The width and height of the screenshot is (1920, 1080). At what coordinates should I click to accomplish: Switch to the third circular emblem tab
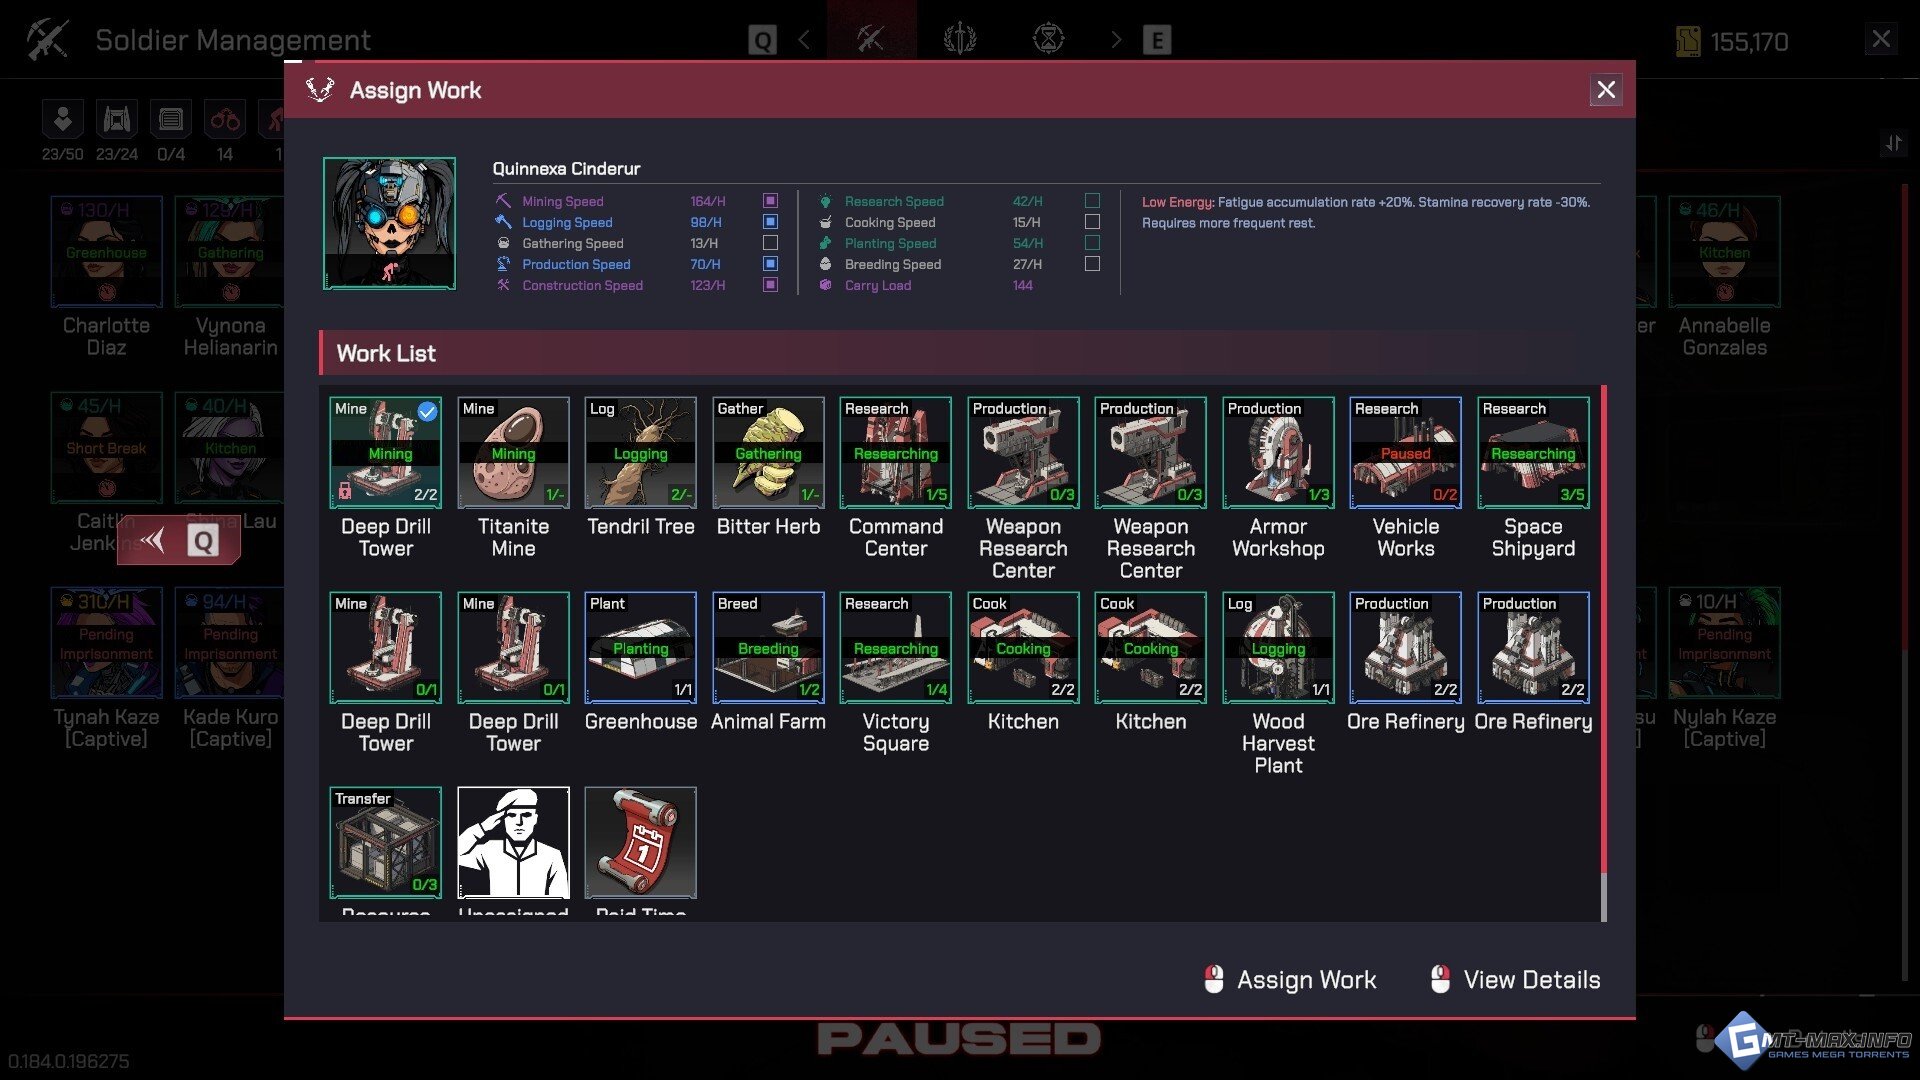pyautogui.click(x=1048, y=40)
